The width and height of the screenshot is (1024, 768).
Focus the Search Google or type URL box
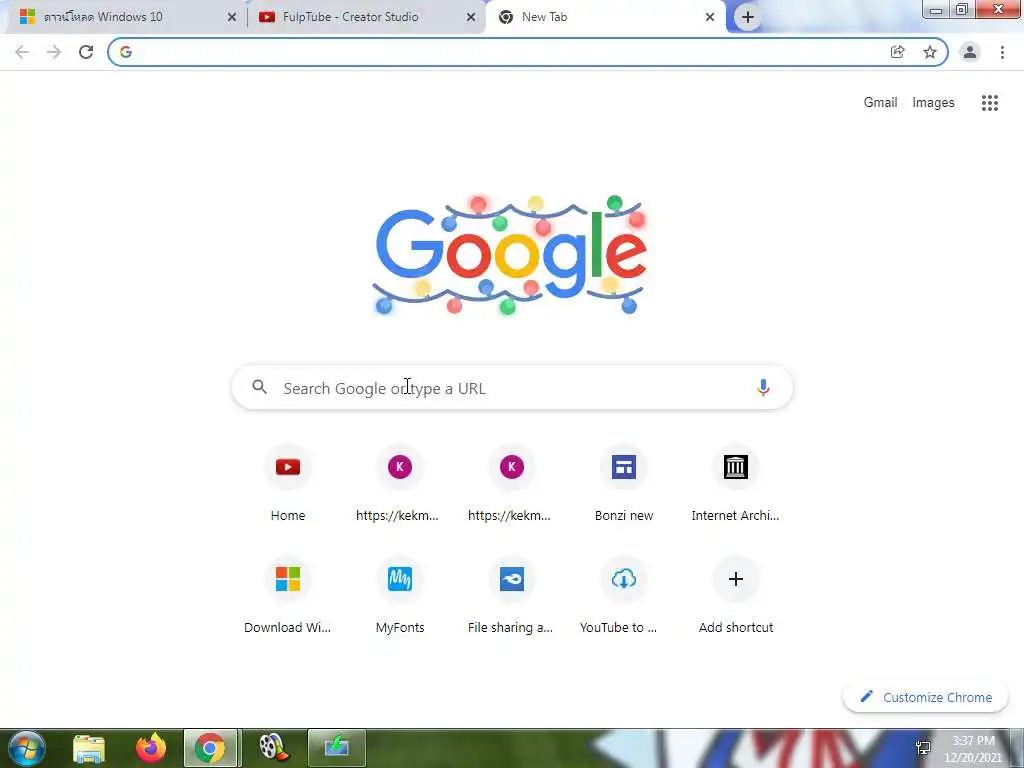click(x=512, y=388)
